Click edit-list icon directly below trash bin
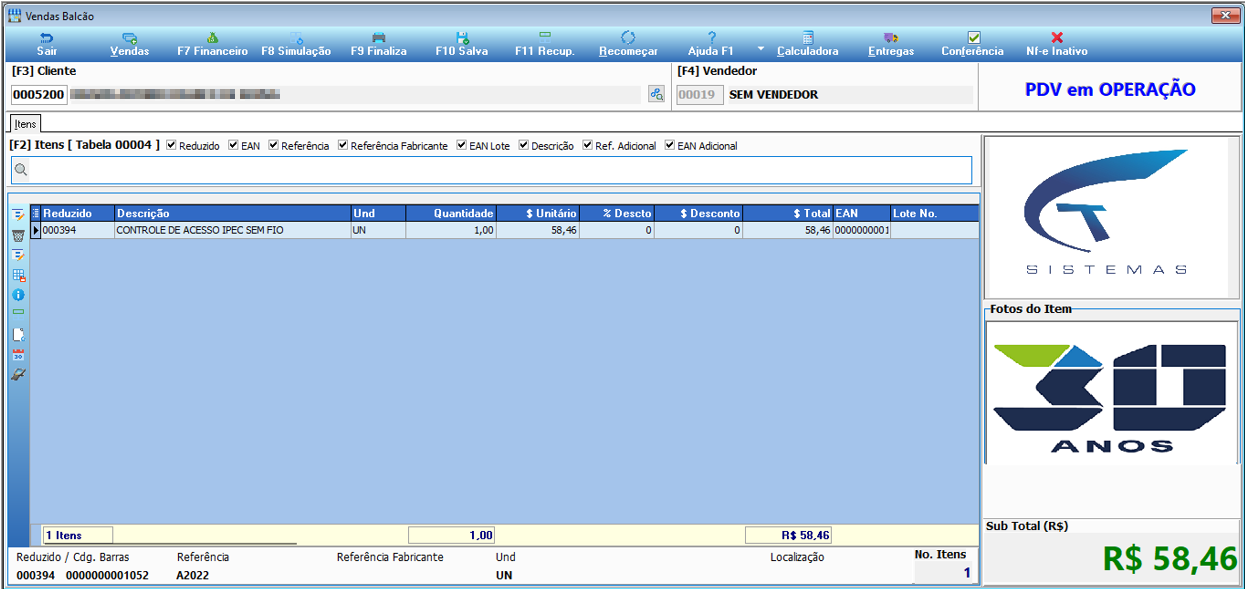 18,255
